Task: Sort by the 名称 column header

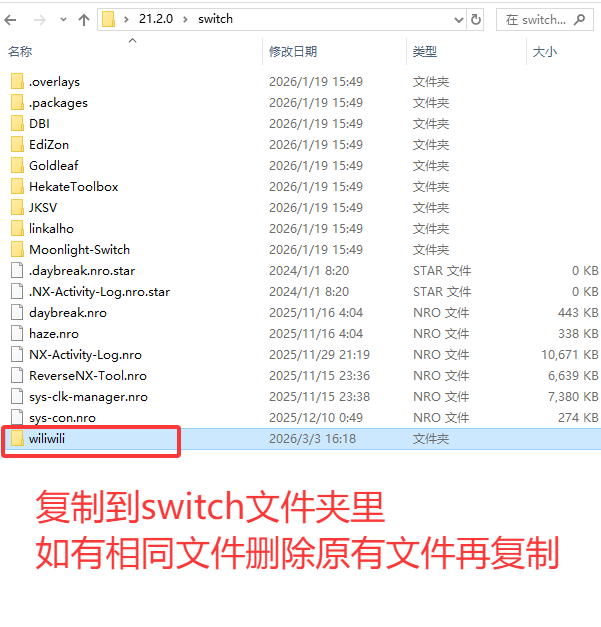Action: pyautogui.click(x=20, y=52)
